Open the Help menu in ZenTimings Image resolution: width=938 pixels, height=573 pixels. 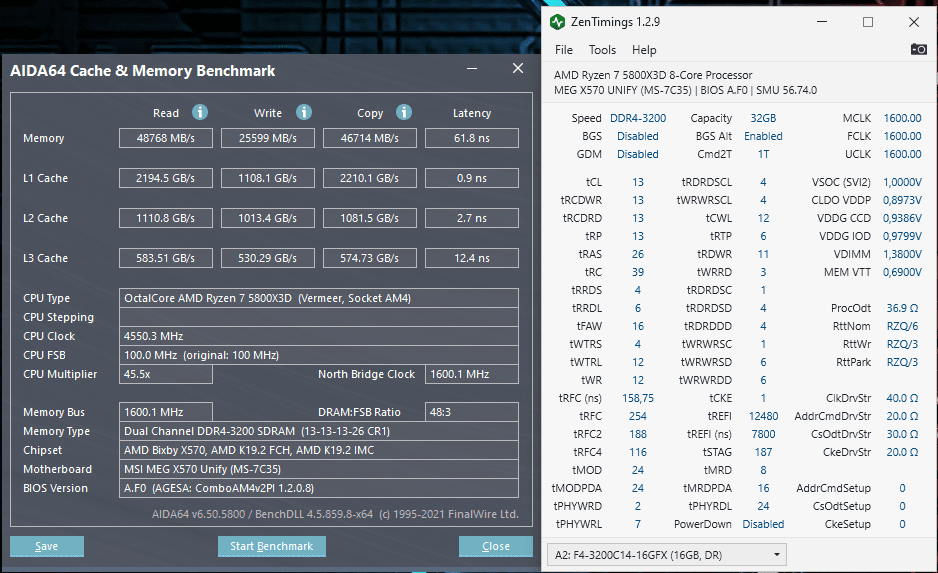click(644, 50)
